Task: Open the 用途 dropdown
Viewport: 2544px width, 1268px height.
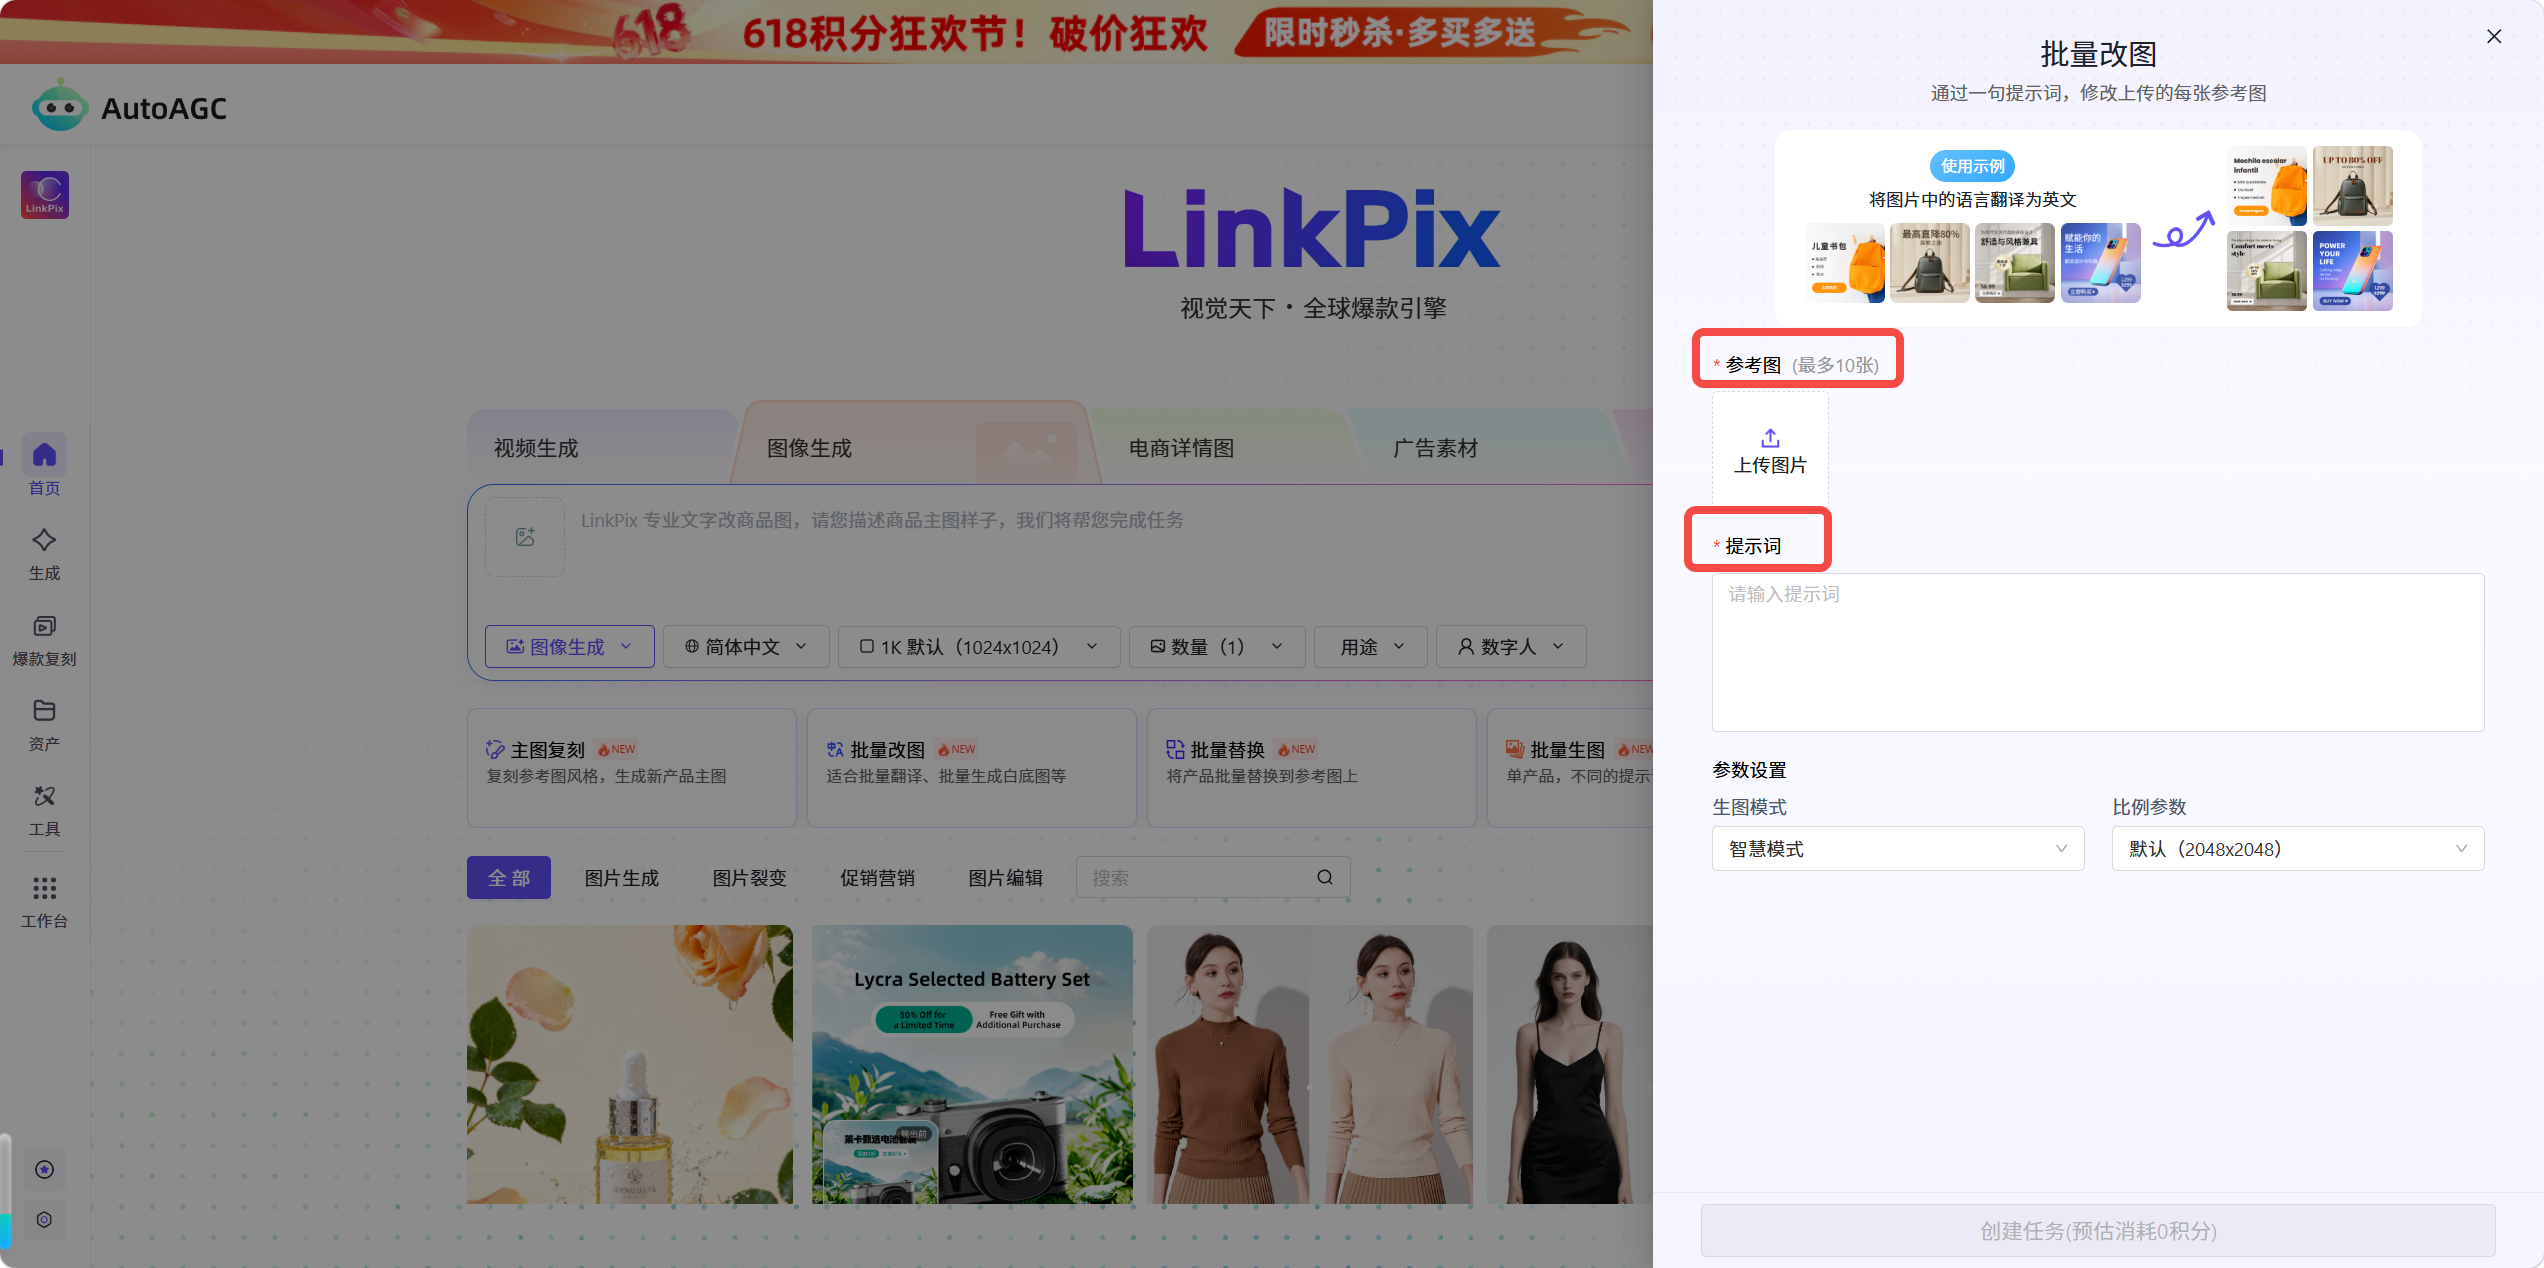Action: [x=1371, y=647]
